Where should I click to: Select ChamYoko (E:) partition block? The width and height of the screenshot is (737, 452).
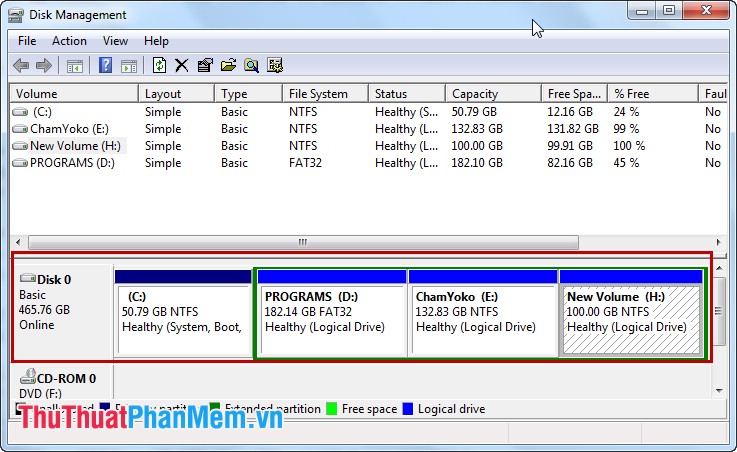[x=483, y=313]
